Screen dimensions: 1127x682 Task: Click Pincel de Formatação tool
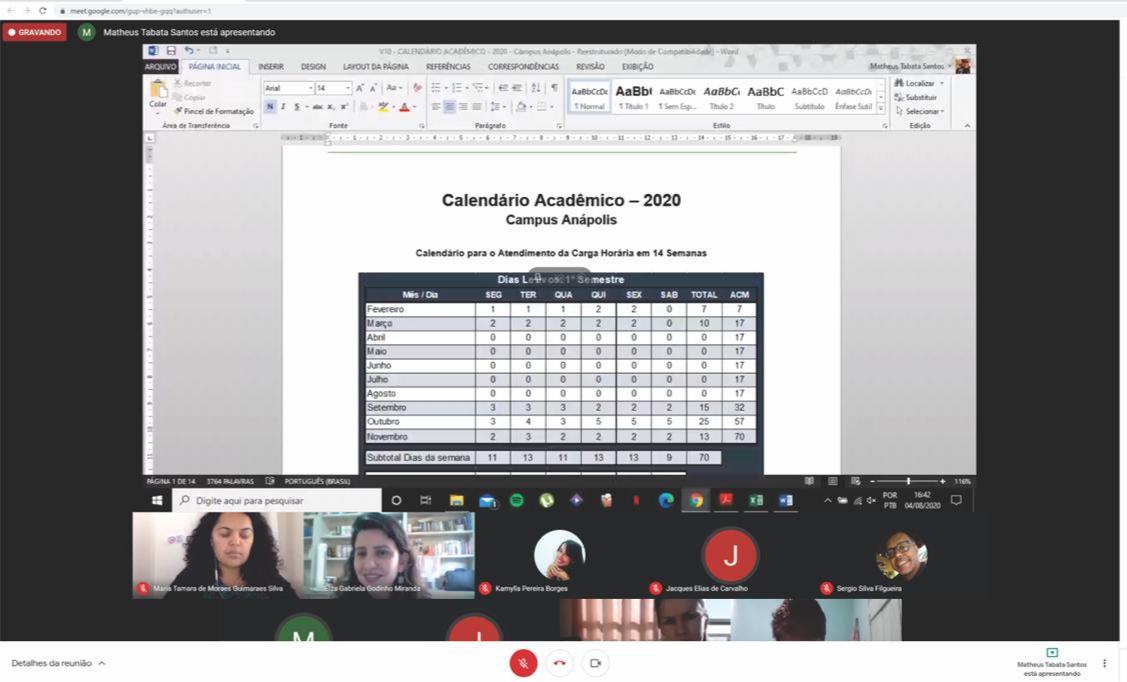pyautogui.click(x=217, y=111)
